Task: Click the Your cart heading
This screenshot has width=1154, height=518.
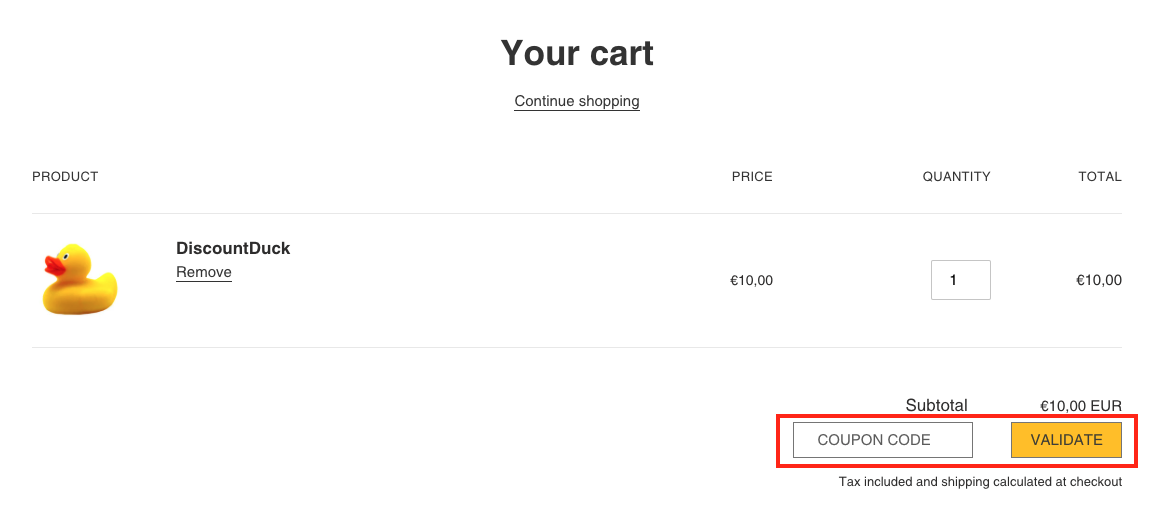Action: pyautogui.click(x=577, y=53)
